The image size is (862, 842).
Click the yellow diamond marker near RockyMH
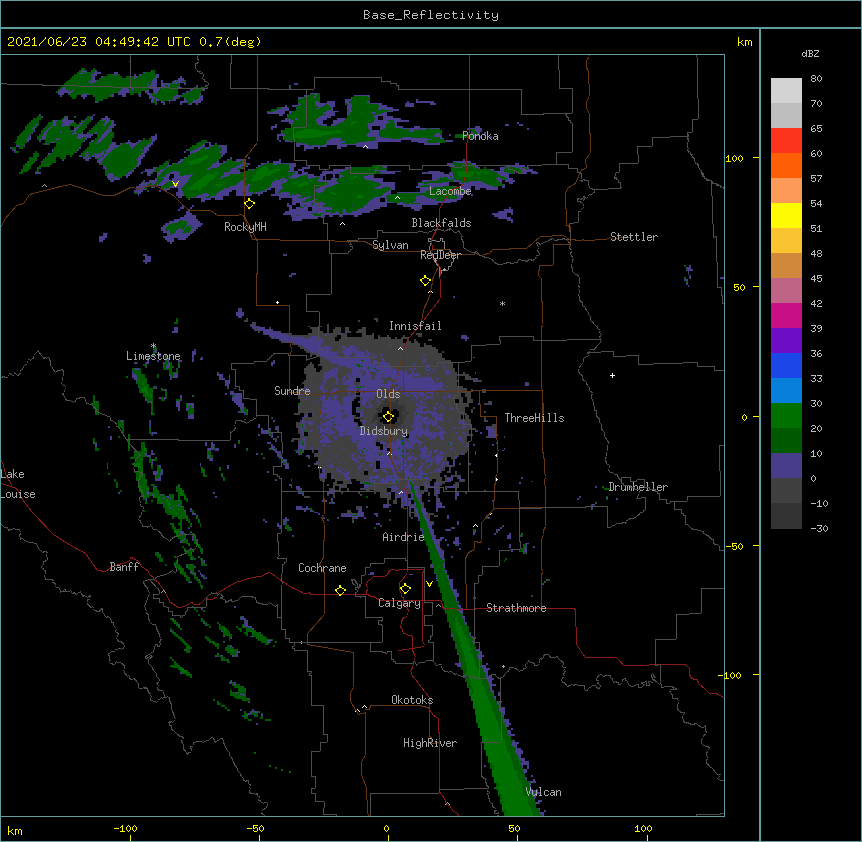tap(249, 204)
